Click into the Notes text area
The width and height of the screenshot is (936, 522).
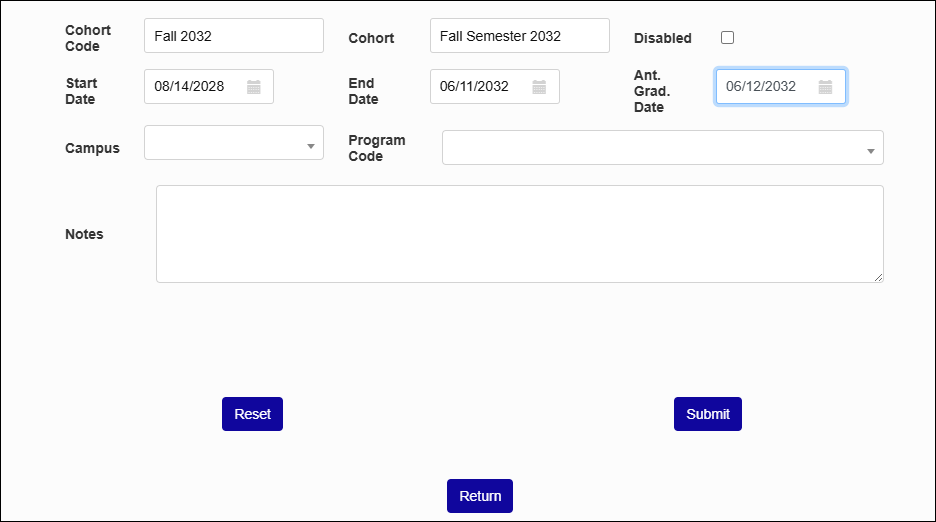click(520, 234)
